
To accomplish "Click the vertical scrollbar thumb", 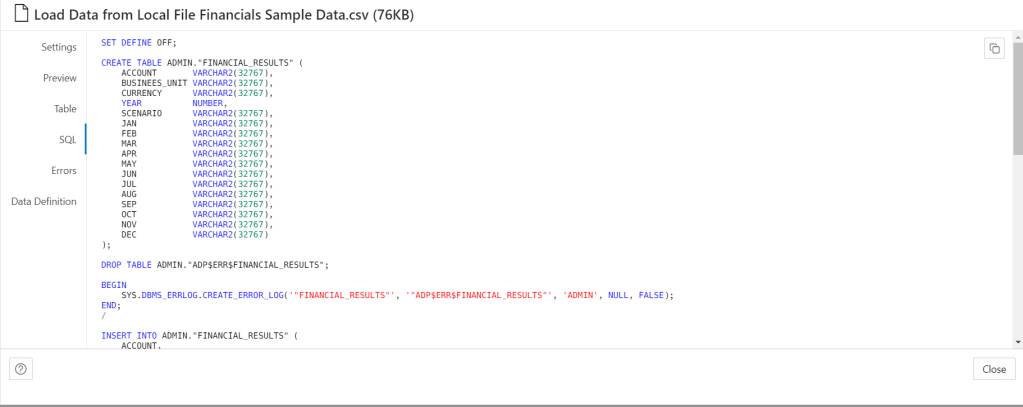I will pos(1017,100).
